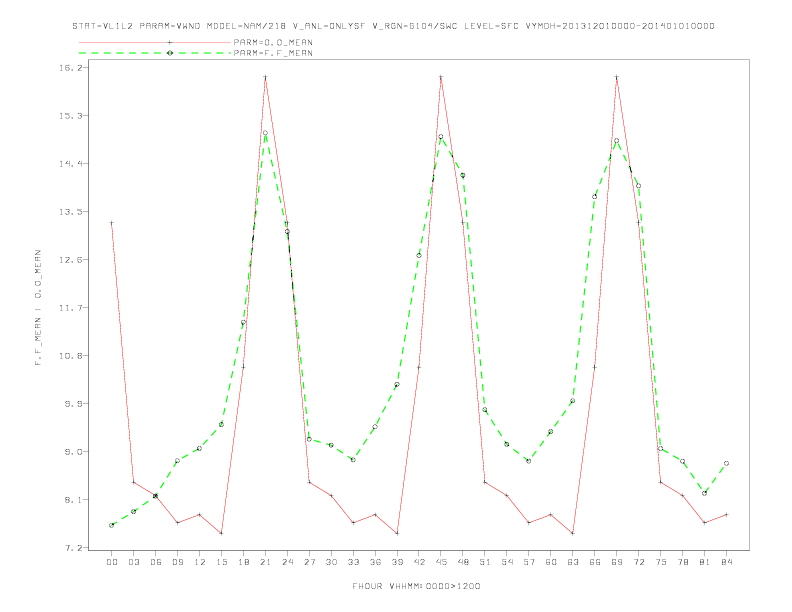Click the 11.7 y-axis tick label
The image size is (792, 612).
click(70, 308)
